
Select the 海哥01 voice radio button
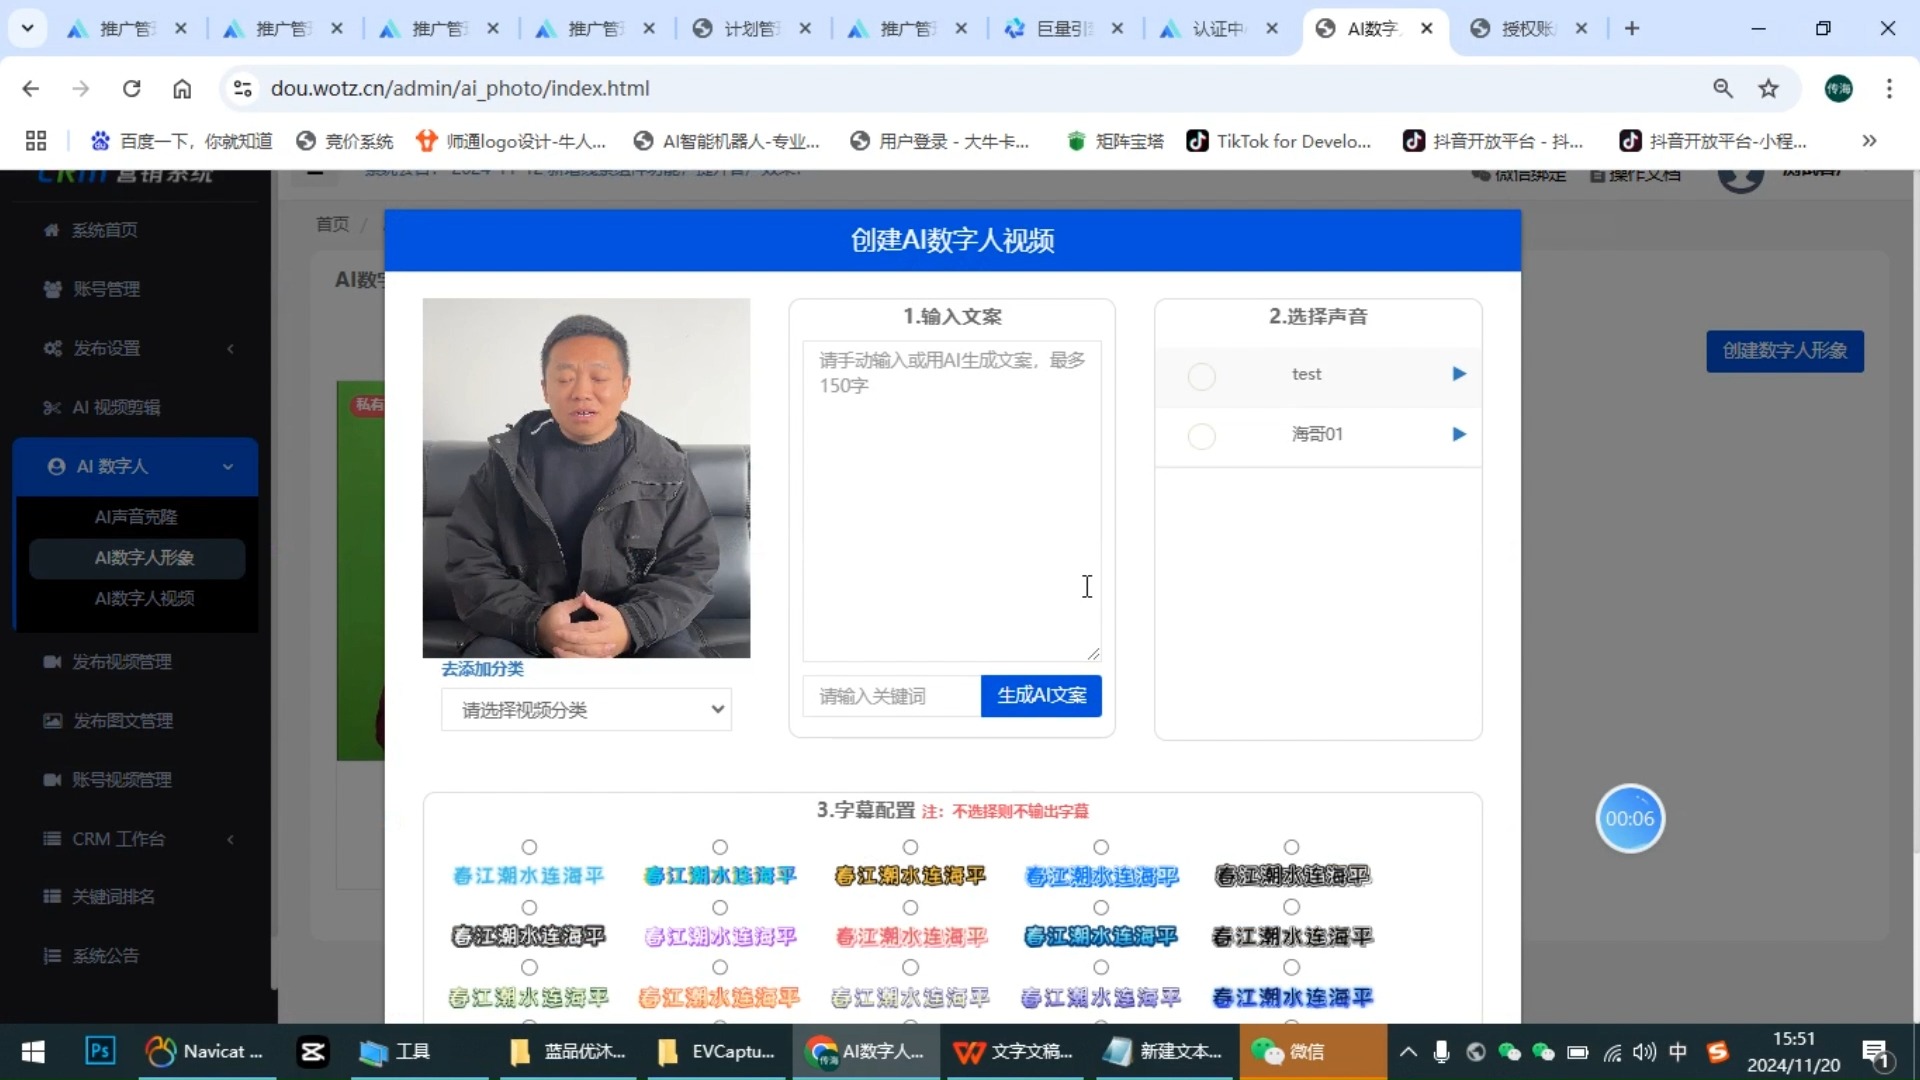point(1201,436)
